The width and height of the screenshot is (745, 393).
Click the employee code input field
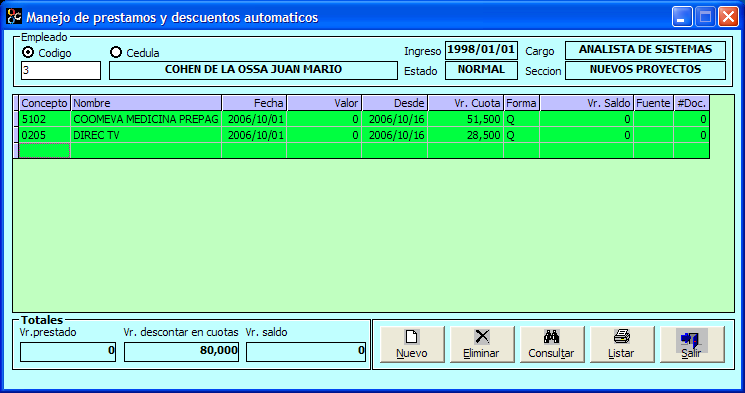pos(61,70)
